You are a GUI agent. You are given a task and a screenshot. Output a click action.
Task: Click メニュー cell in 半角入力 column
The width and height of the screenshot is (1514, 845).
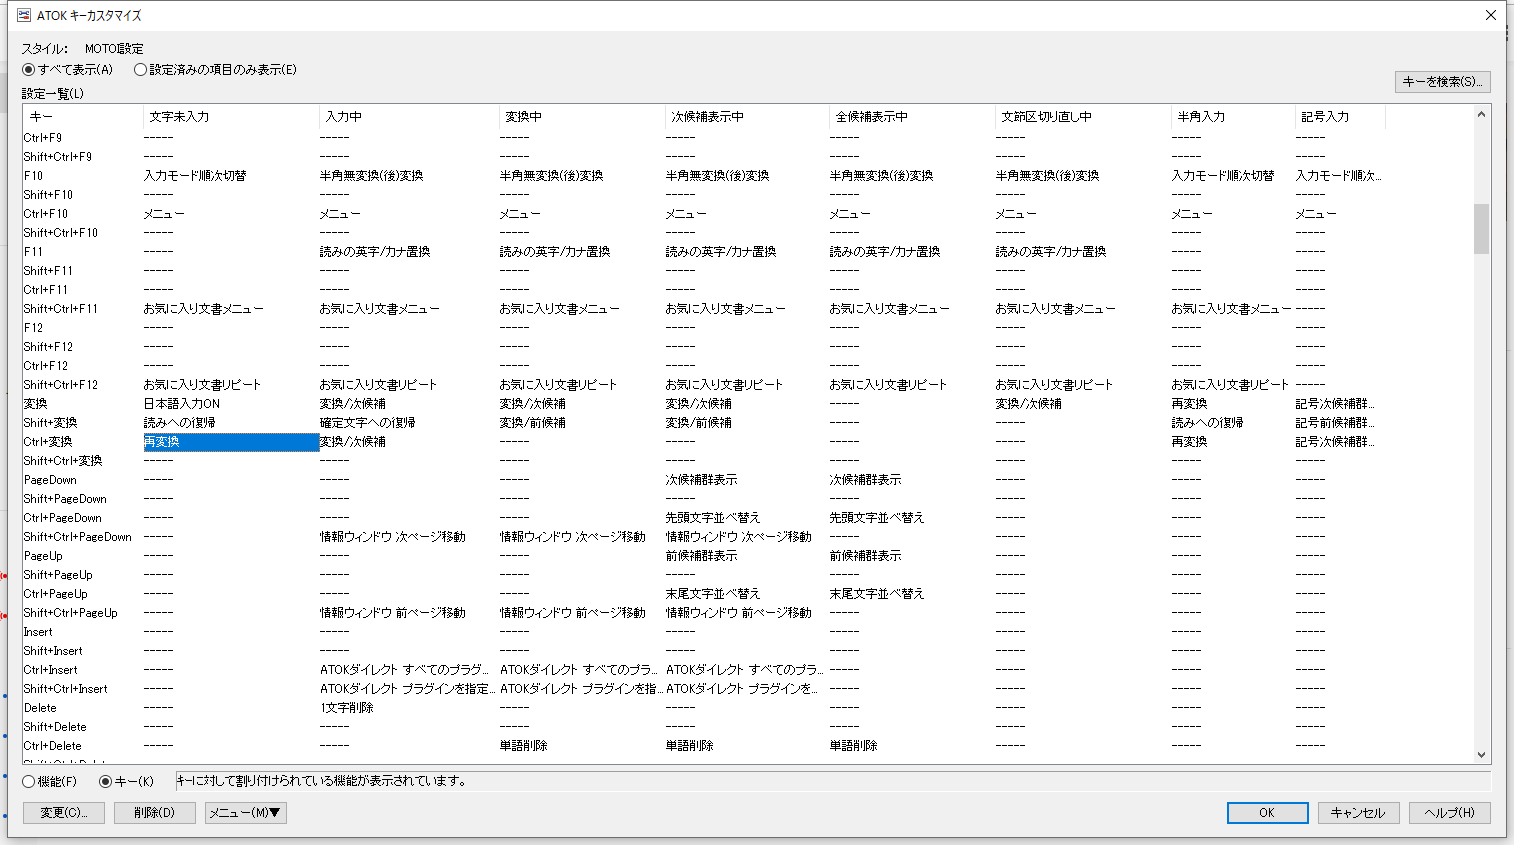1192,214
